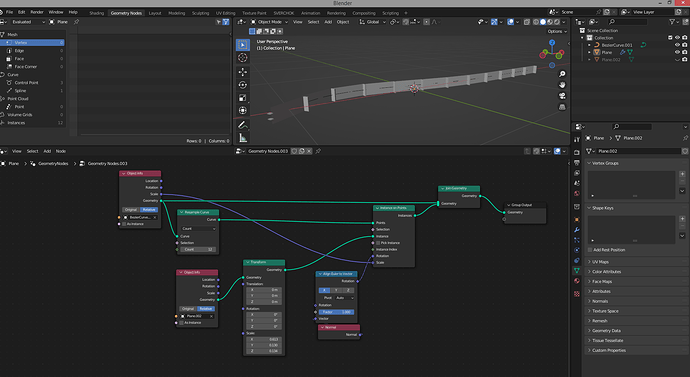Image resolution: width=690 pixels, height=377 pixels.
Task: Open the Tool properties tab icon
Action: coord(576,139)
